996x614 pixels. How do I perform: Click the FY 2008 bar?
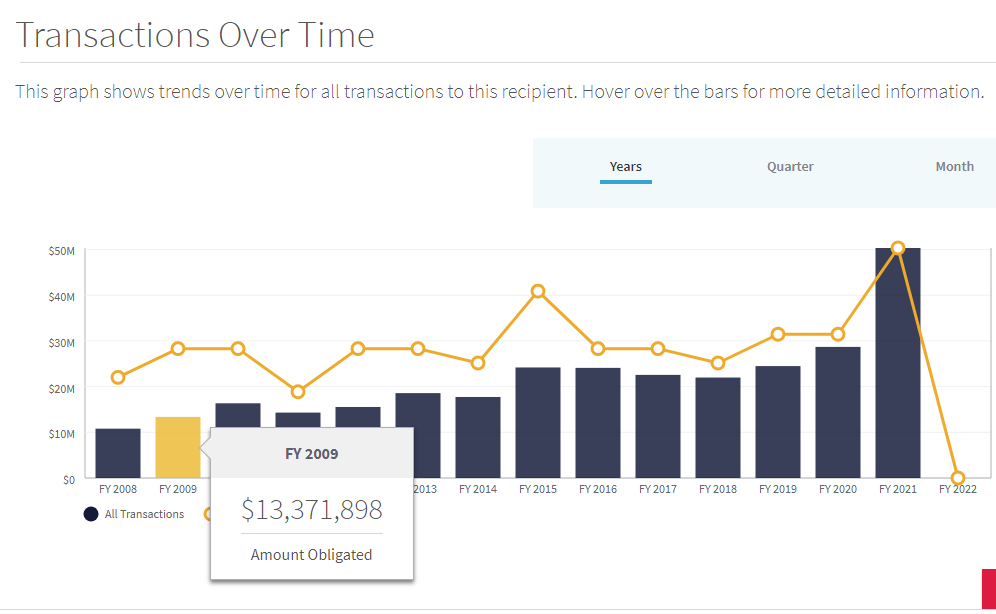118,453
